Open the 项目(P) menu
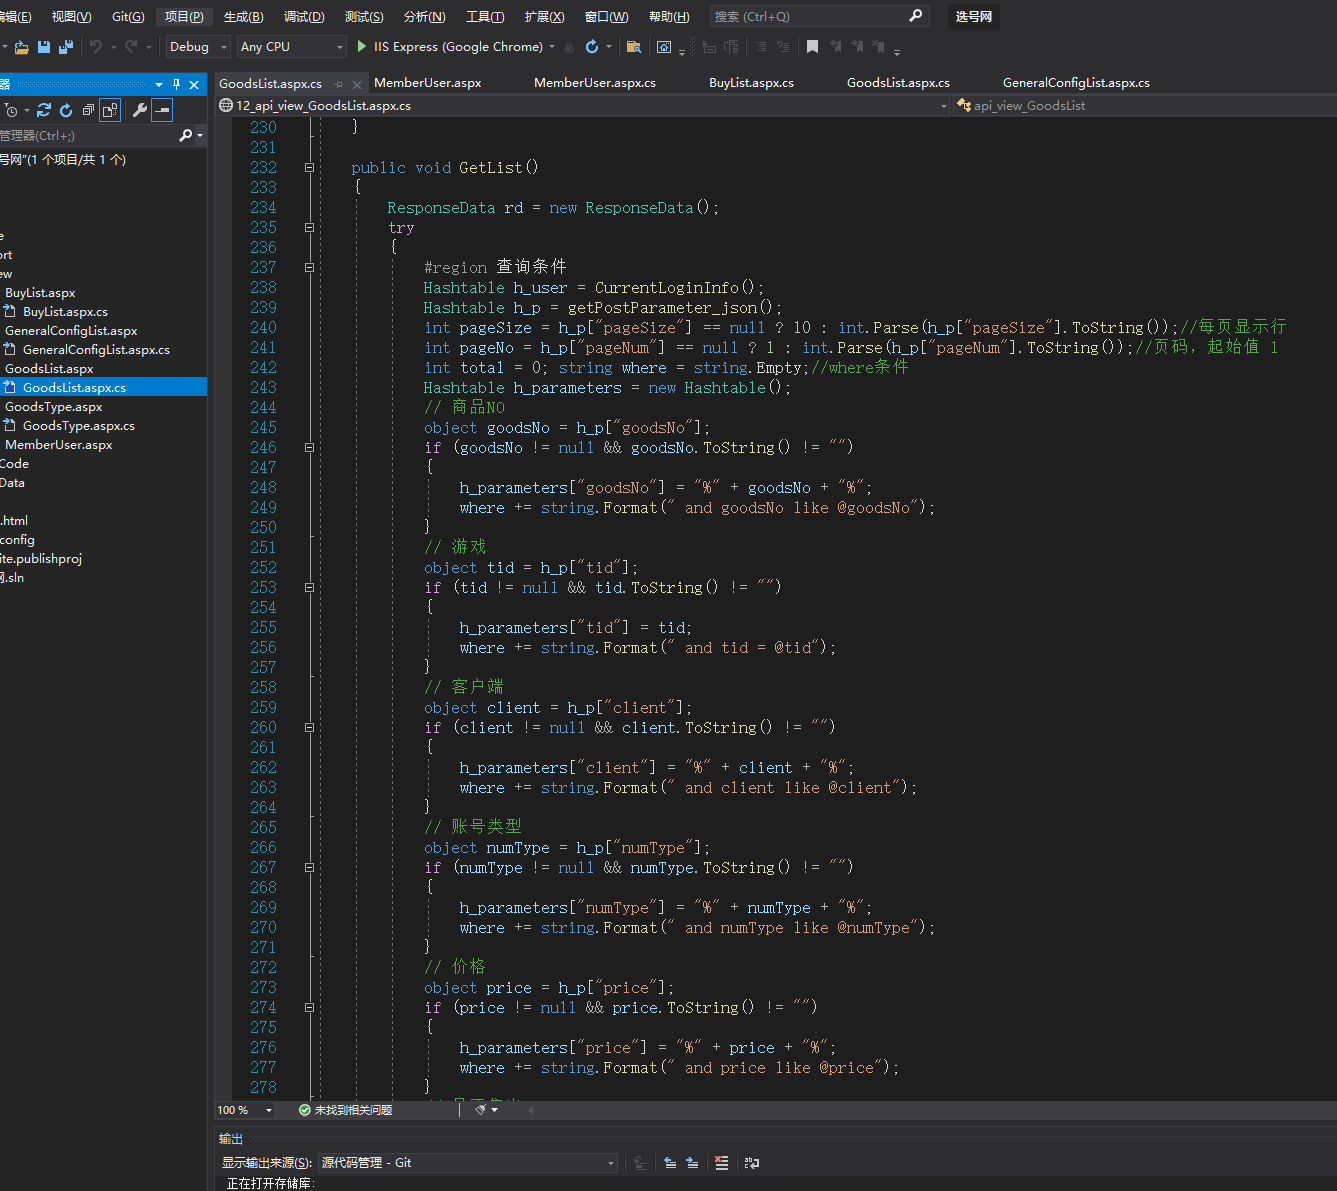The height and width of the screenshot is (1191, 1337). coord(184,16)
